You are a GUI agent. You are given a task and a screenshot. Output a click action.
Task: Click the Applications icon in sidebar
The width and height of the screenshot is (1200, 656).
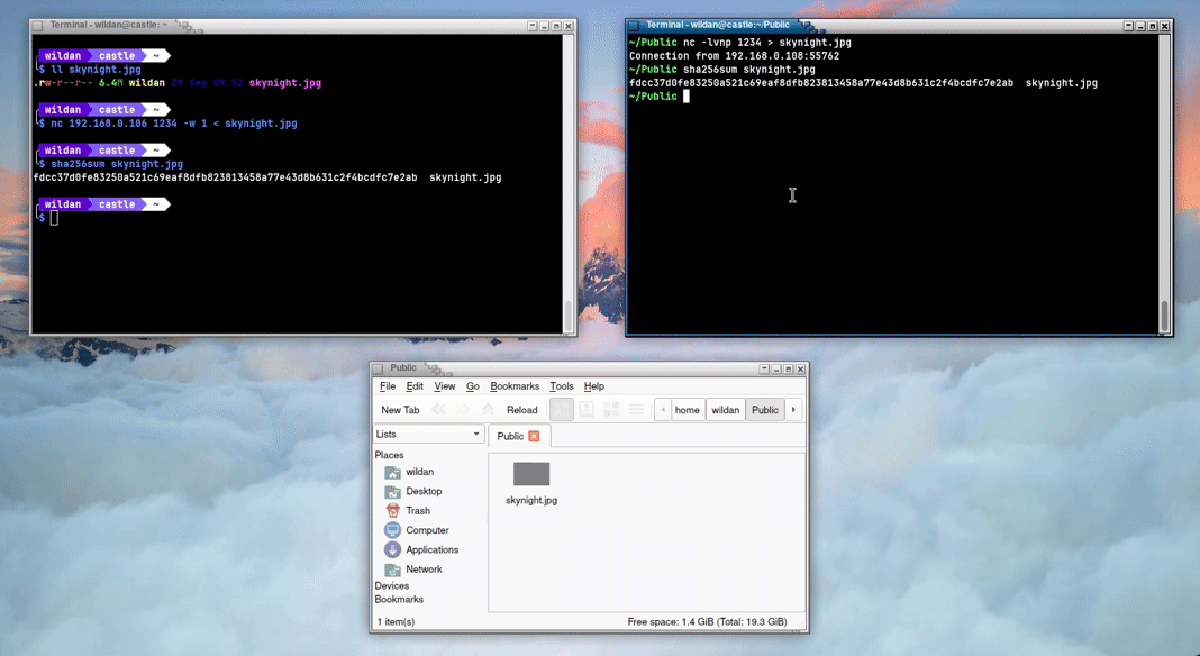pyautogui.click(x=392, y=550)
